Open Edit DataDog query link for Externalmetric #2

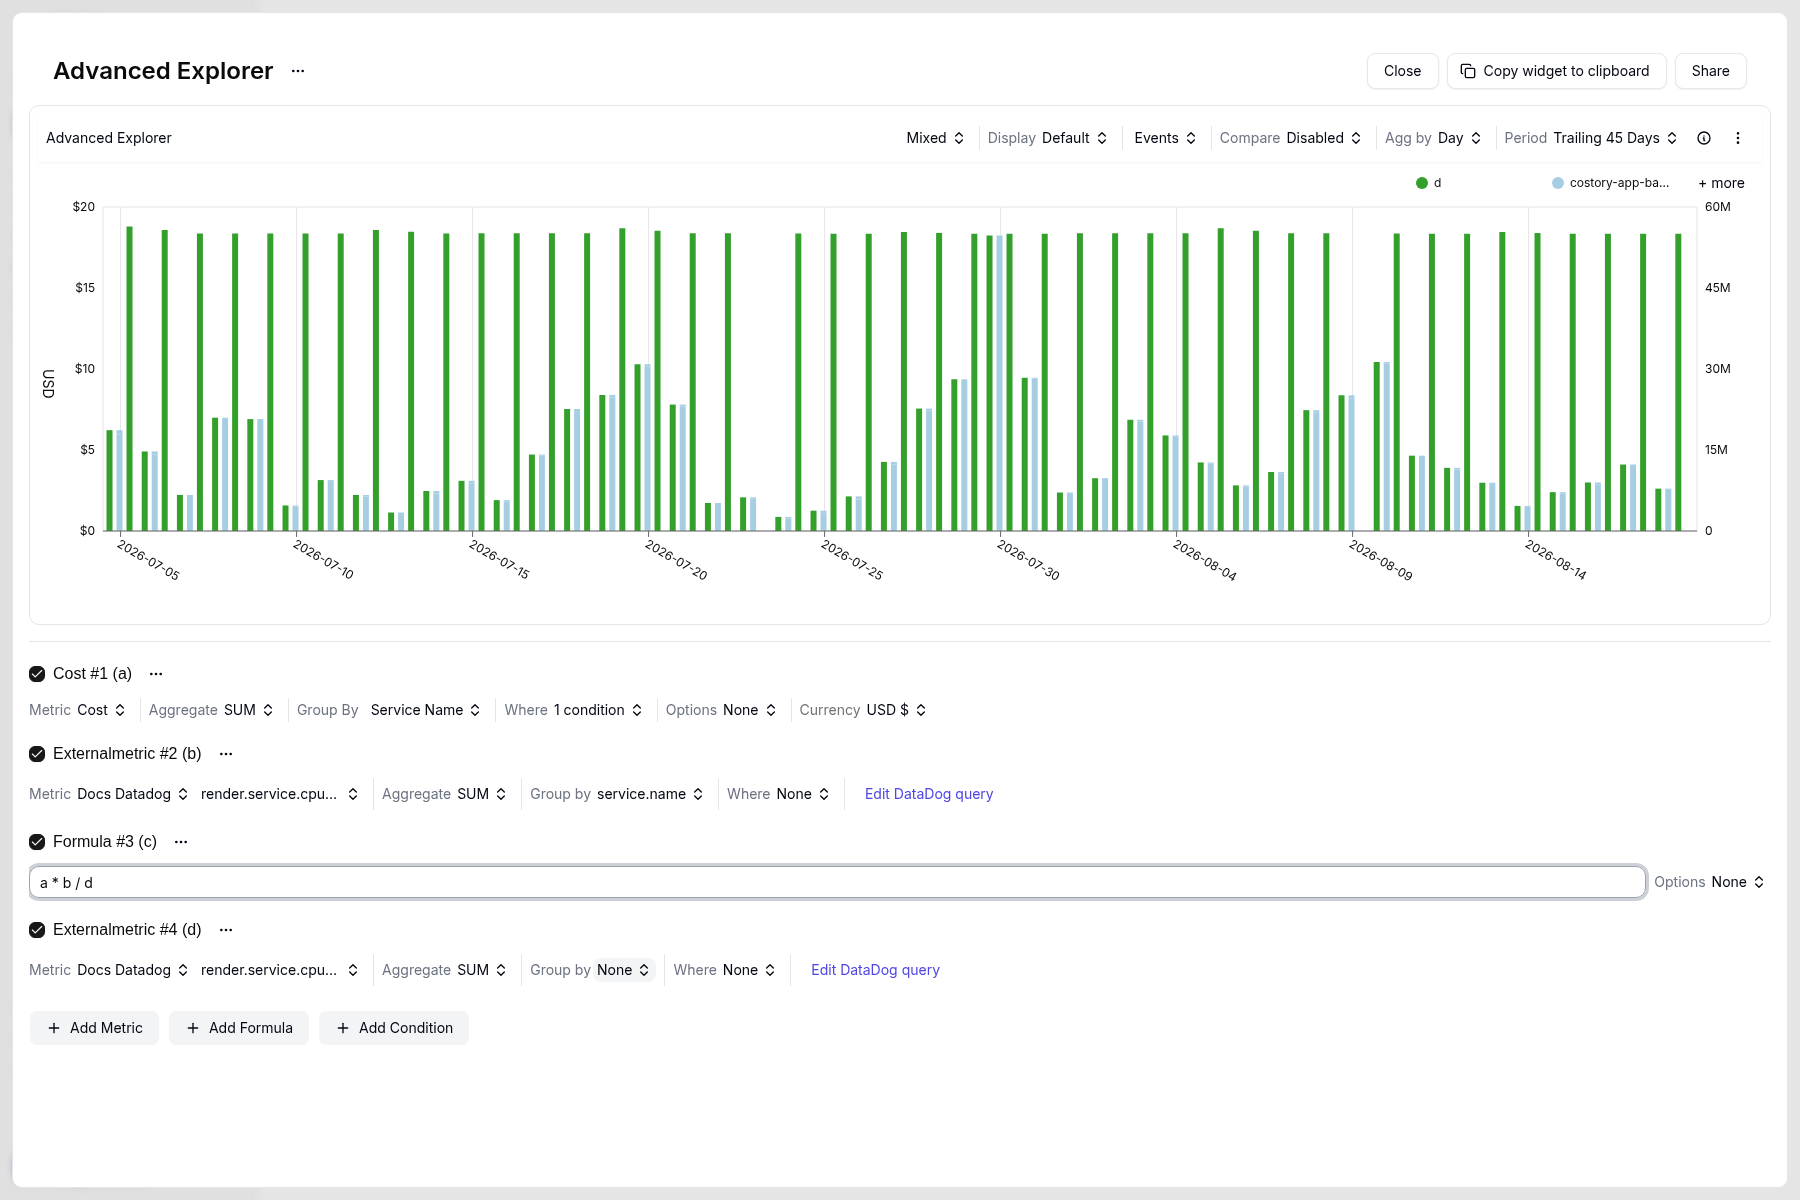[x=929, y=794]
